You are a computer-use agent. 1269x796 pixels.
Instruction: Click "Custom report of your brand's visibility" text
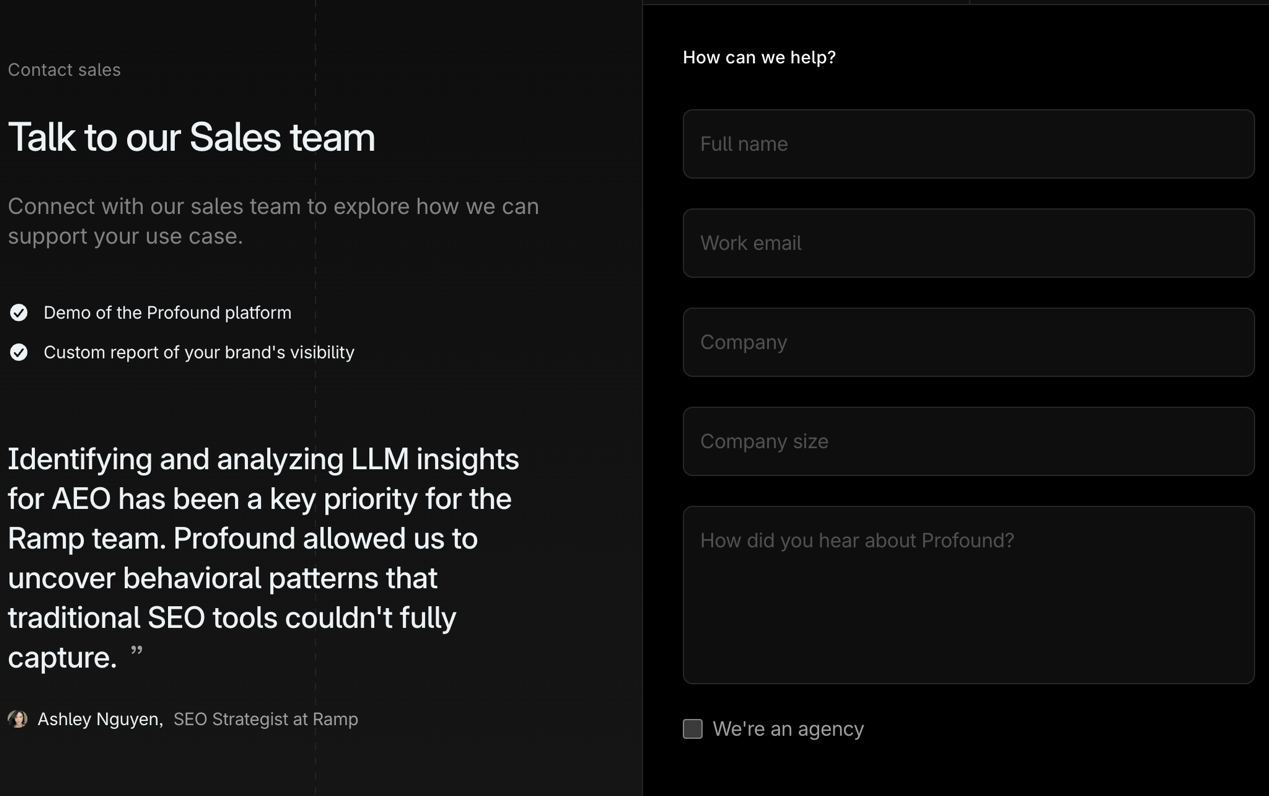coord(199,352)
